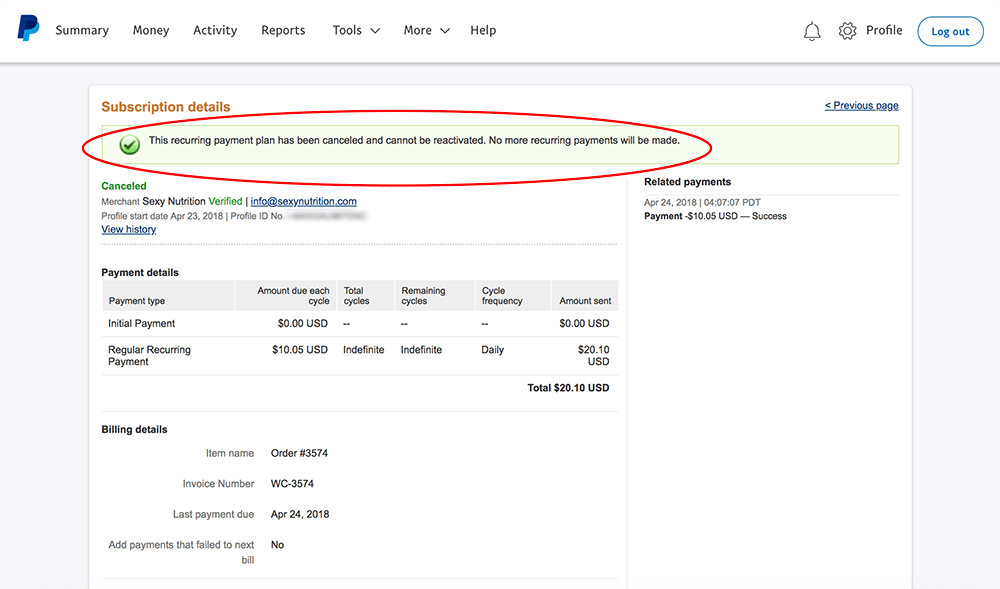Expand the More dropdown menu
The image size is (1000, 589).
point(427,30)
